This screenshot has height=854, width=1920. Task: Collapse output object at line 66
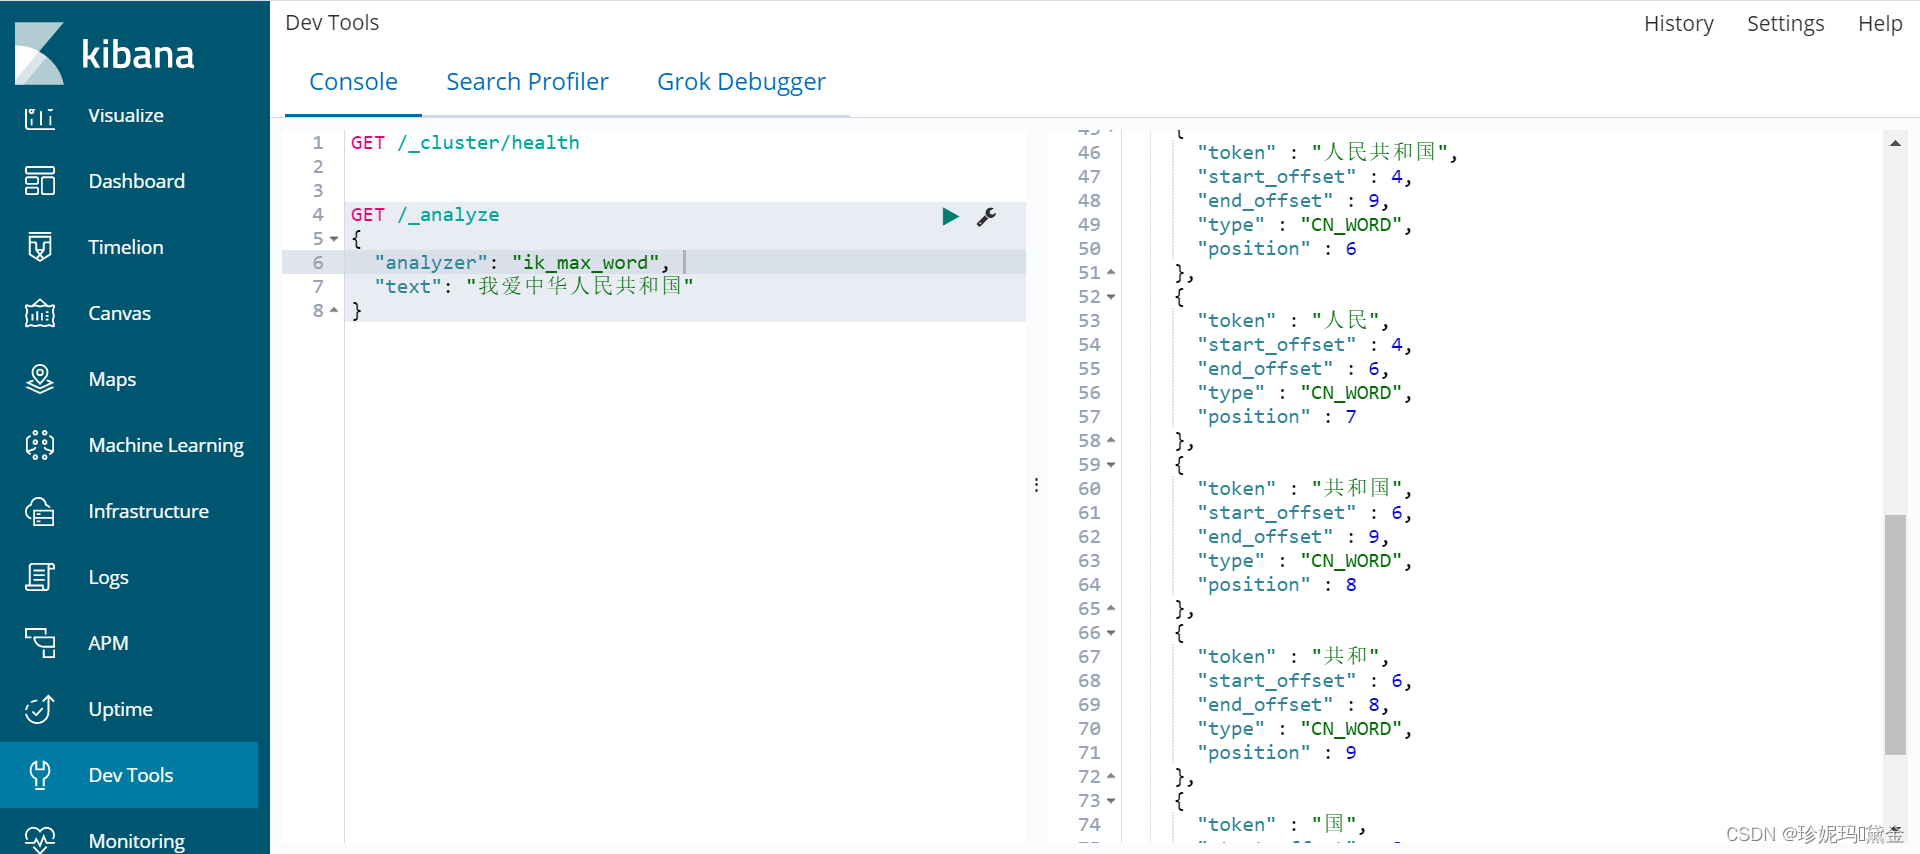click(1111, 633)
